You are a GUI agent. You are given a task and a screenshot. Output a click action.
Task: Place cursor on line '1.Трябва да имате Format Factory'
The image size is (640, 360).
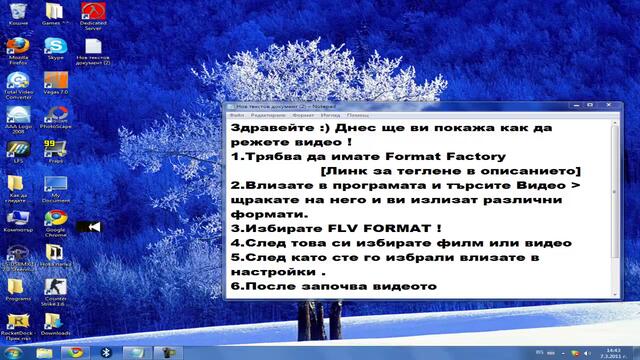click(x=368, y=157)
